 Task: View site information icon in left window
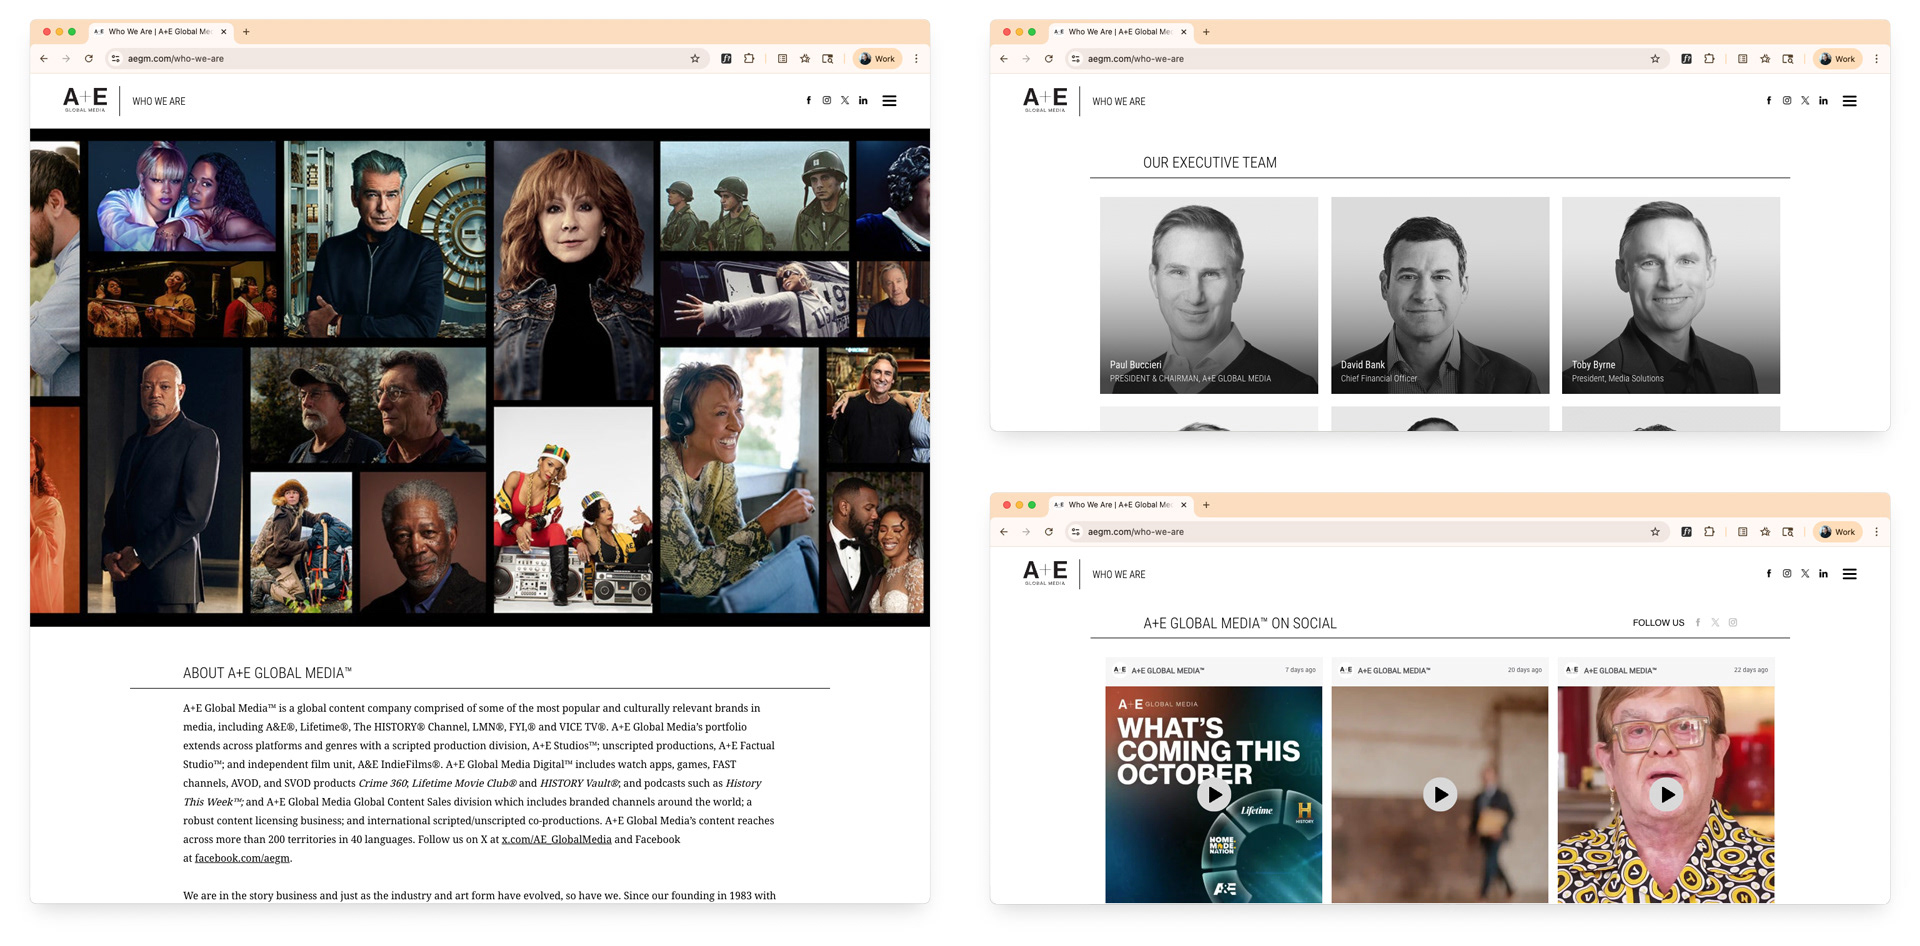pyautogui.click(x=116, y=59)
